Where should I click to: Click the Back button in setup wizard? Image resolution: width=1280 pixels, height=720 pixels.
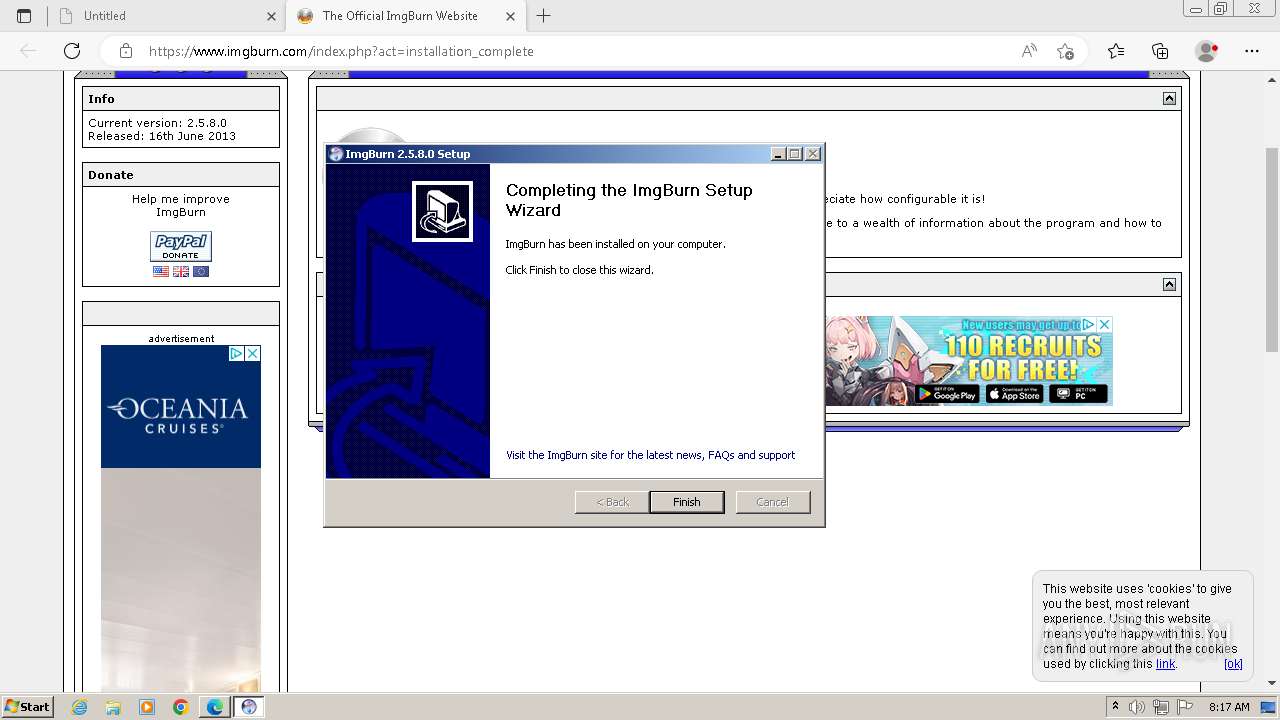tap(612, 502)
